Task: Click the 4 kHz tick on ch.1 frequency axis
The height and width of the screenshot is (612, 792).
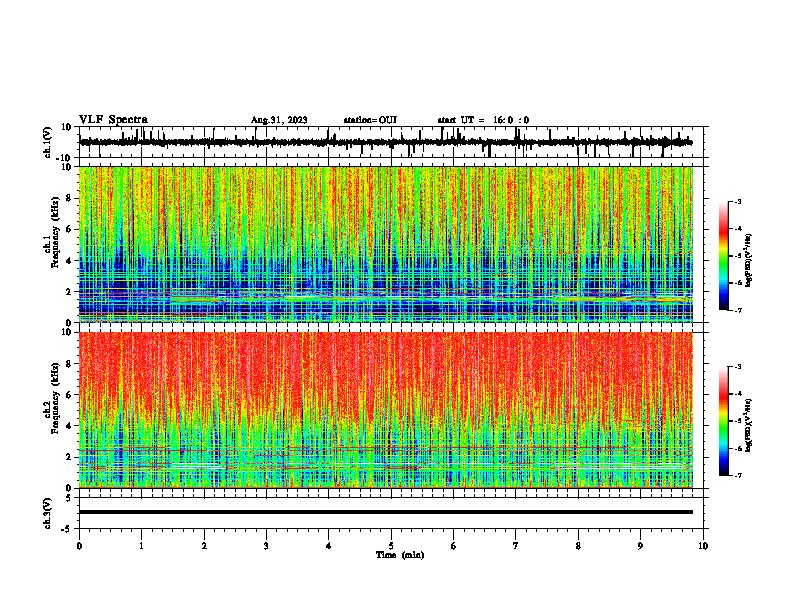Action: tap(69, 261)
